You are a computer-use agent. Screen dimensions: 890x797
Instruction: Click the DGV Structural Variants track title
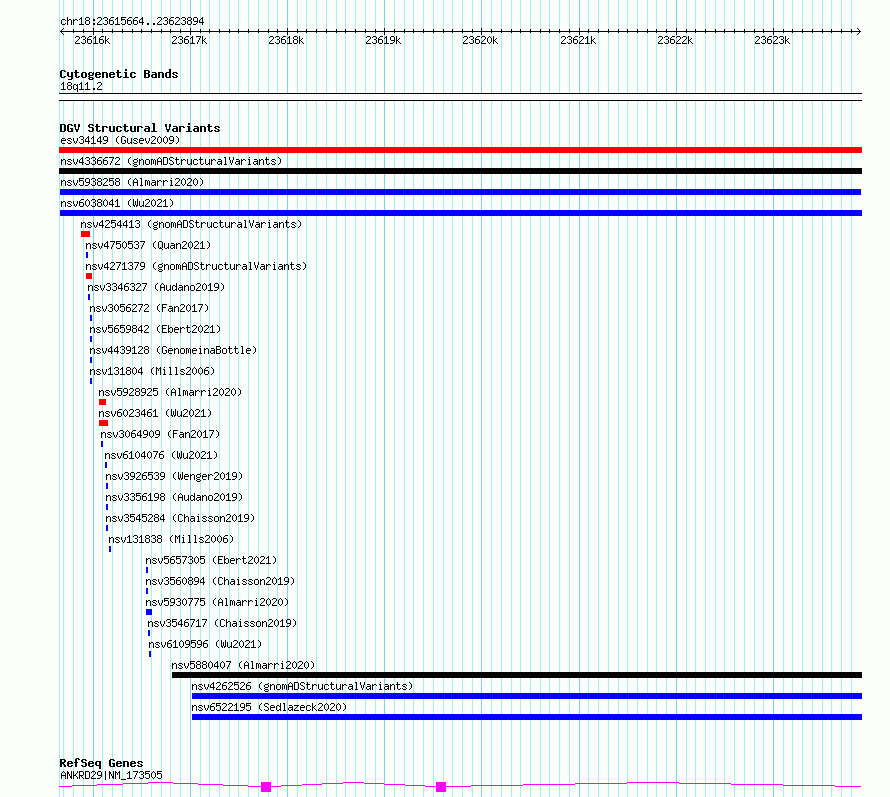(x=140, y=128)
